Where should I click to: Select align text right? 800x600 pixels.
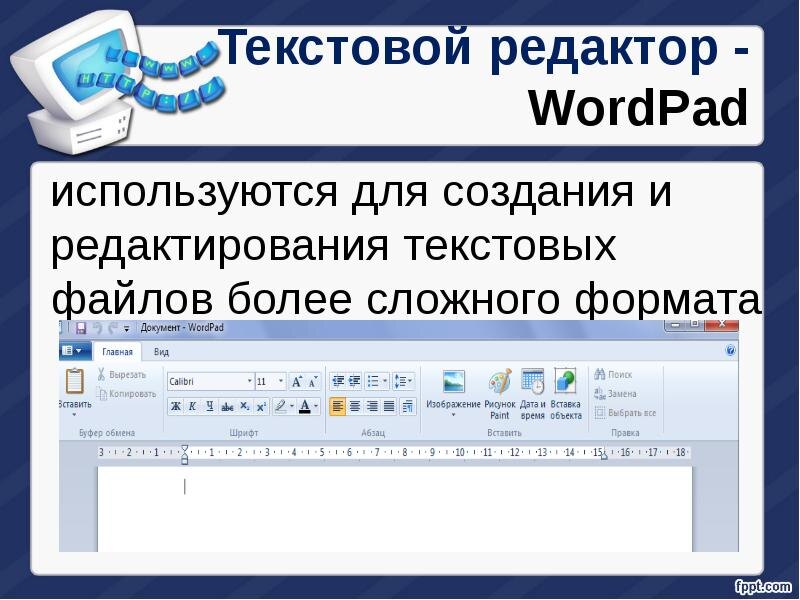click(372, 406)
